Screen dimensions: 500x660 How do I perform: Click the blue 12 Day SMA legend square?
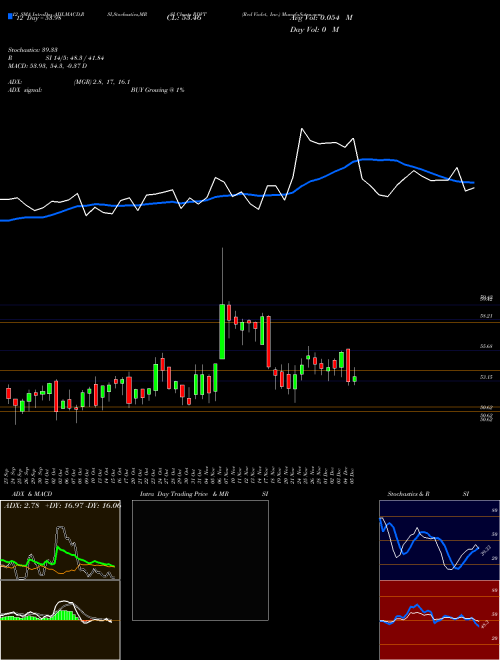tap(10, 16)
